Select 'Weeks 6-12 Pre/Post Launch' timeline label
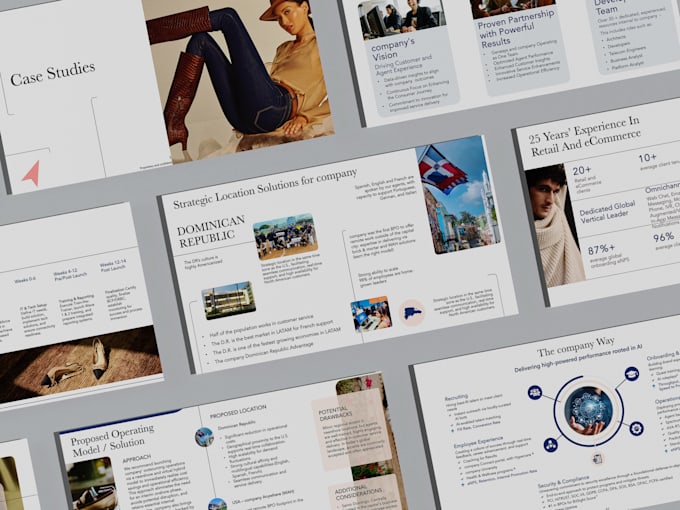 coord(70,275)
